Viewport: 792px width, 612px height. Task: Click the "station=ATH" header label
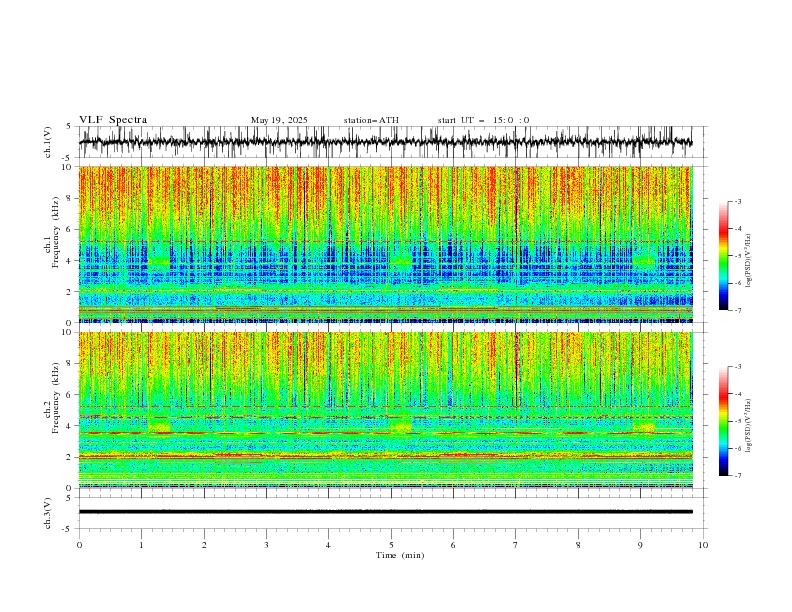(371, 120)
